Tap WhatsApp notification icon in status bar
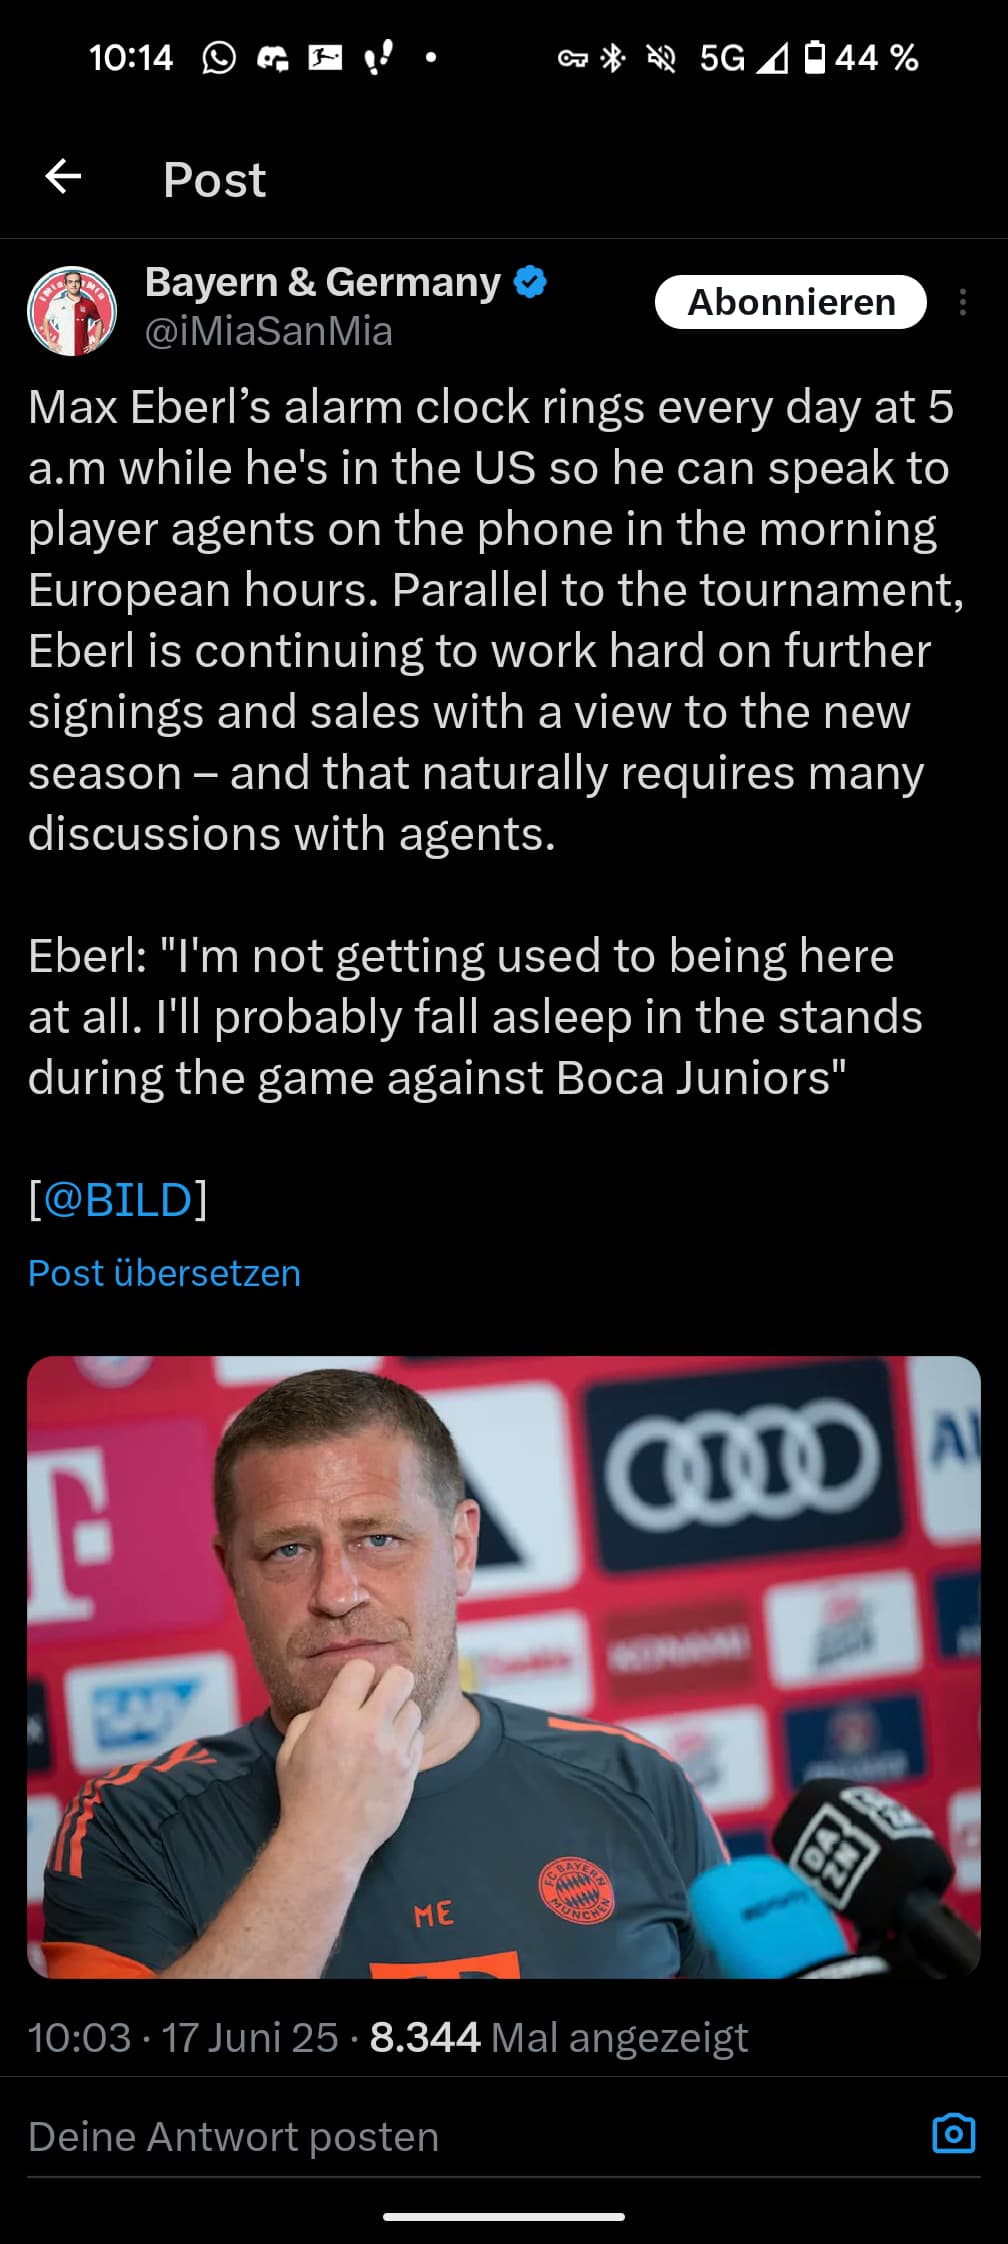 pos(219,58)
